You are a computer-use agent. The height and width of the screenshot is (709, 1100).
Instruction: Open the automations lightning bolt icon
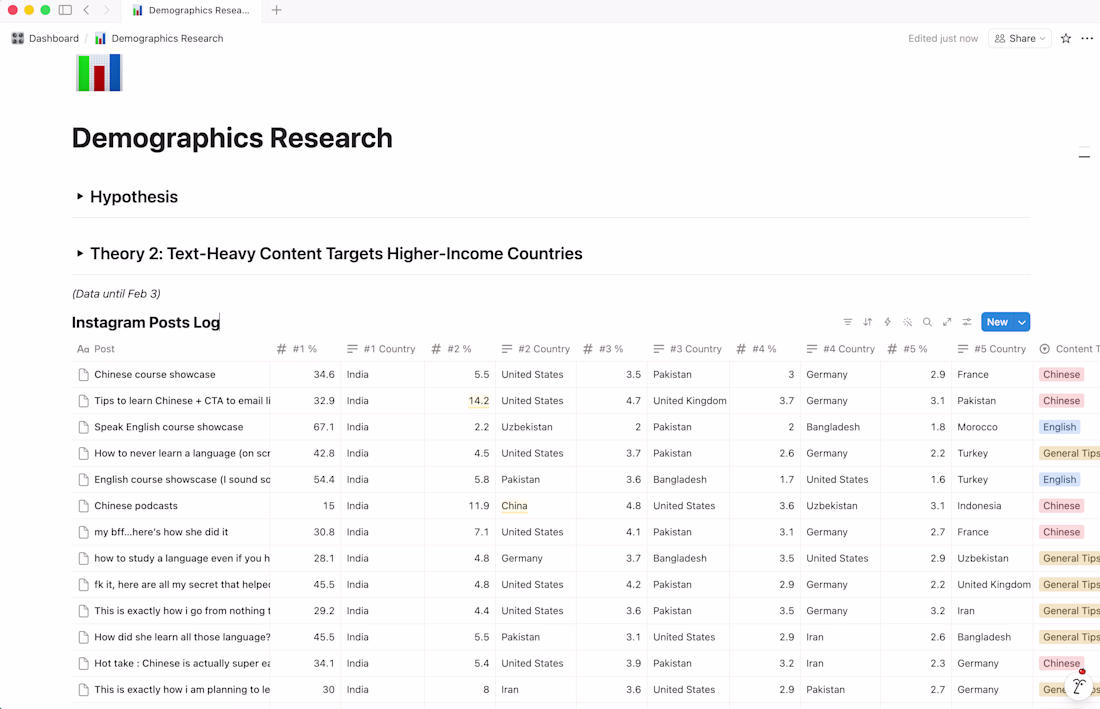(887, 322)
